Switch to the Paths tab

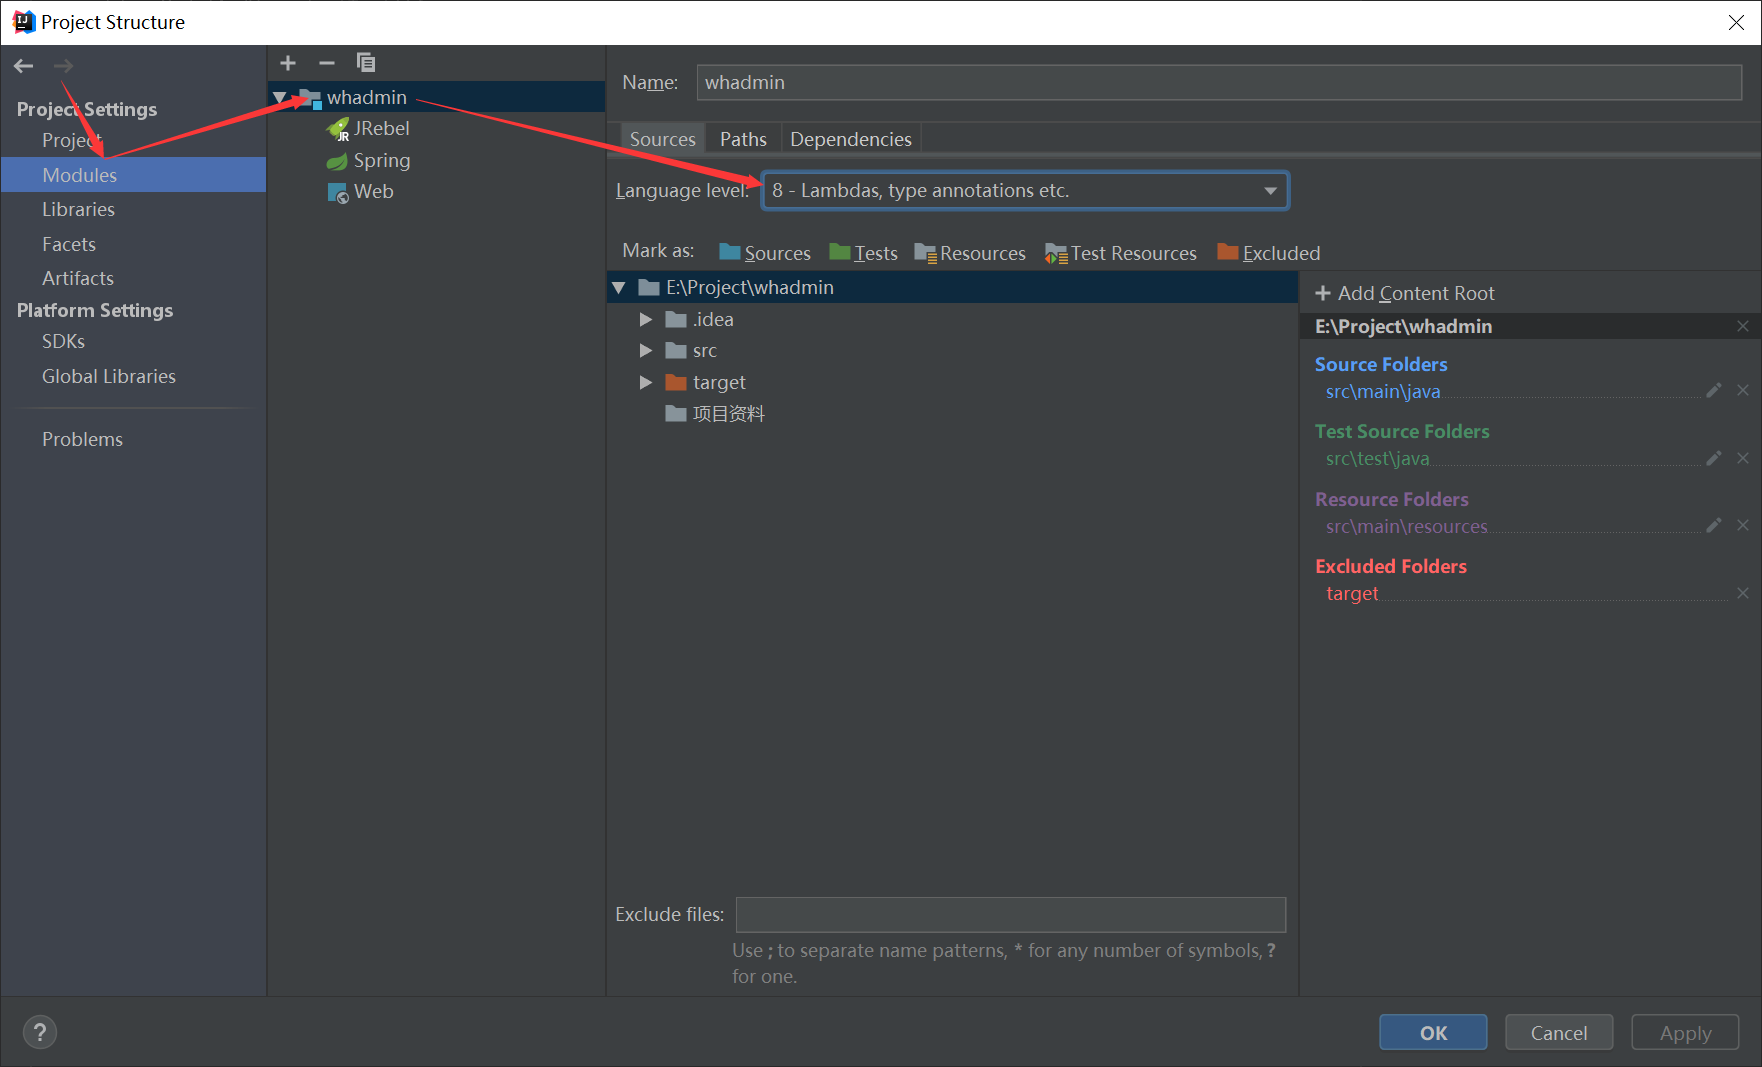tap(742, 138)
